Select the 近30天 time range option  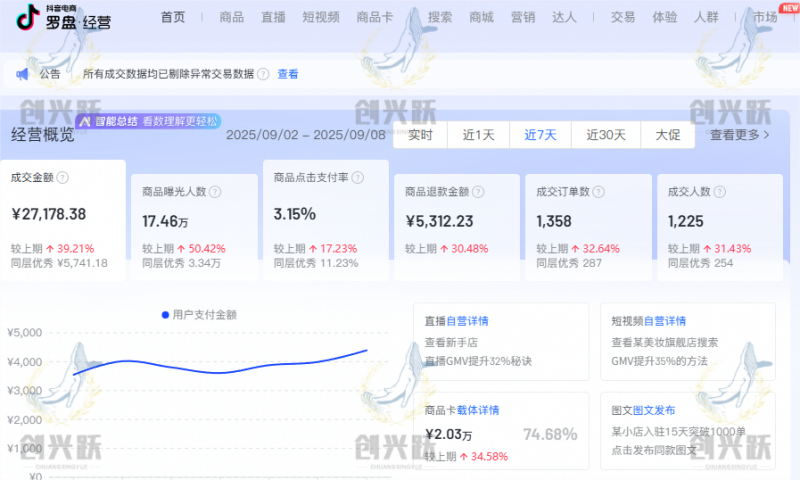pos(605,135)
